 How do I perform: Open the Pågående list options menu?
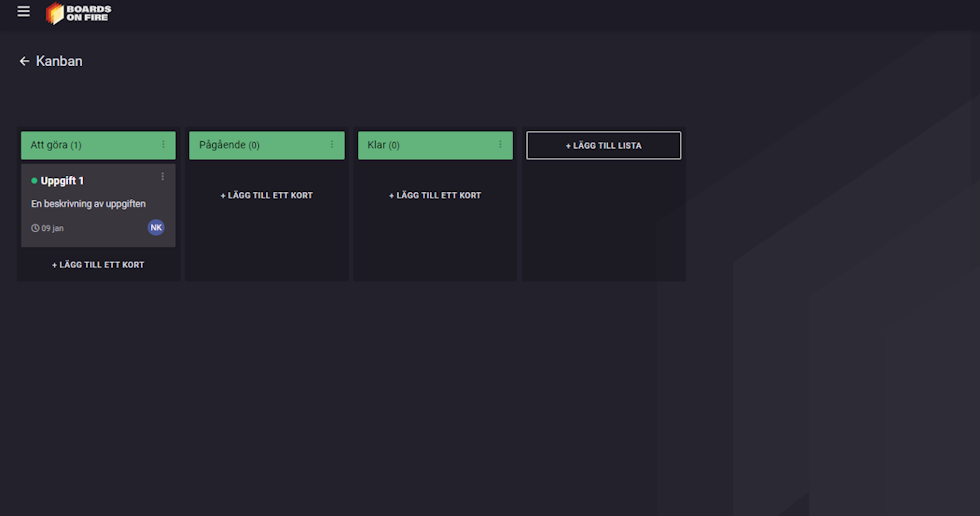pos(332,145)
